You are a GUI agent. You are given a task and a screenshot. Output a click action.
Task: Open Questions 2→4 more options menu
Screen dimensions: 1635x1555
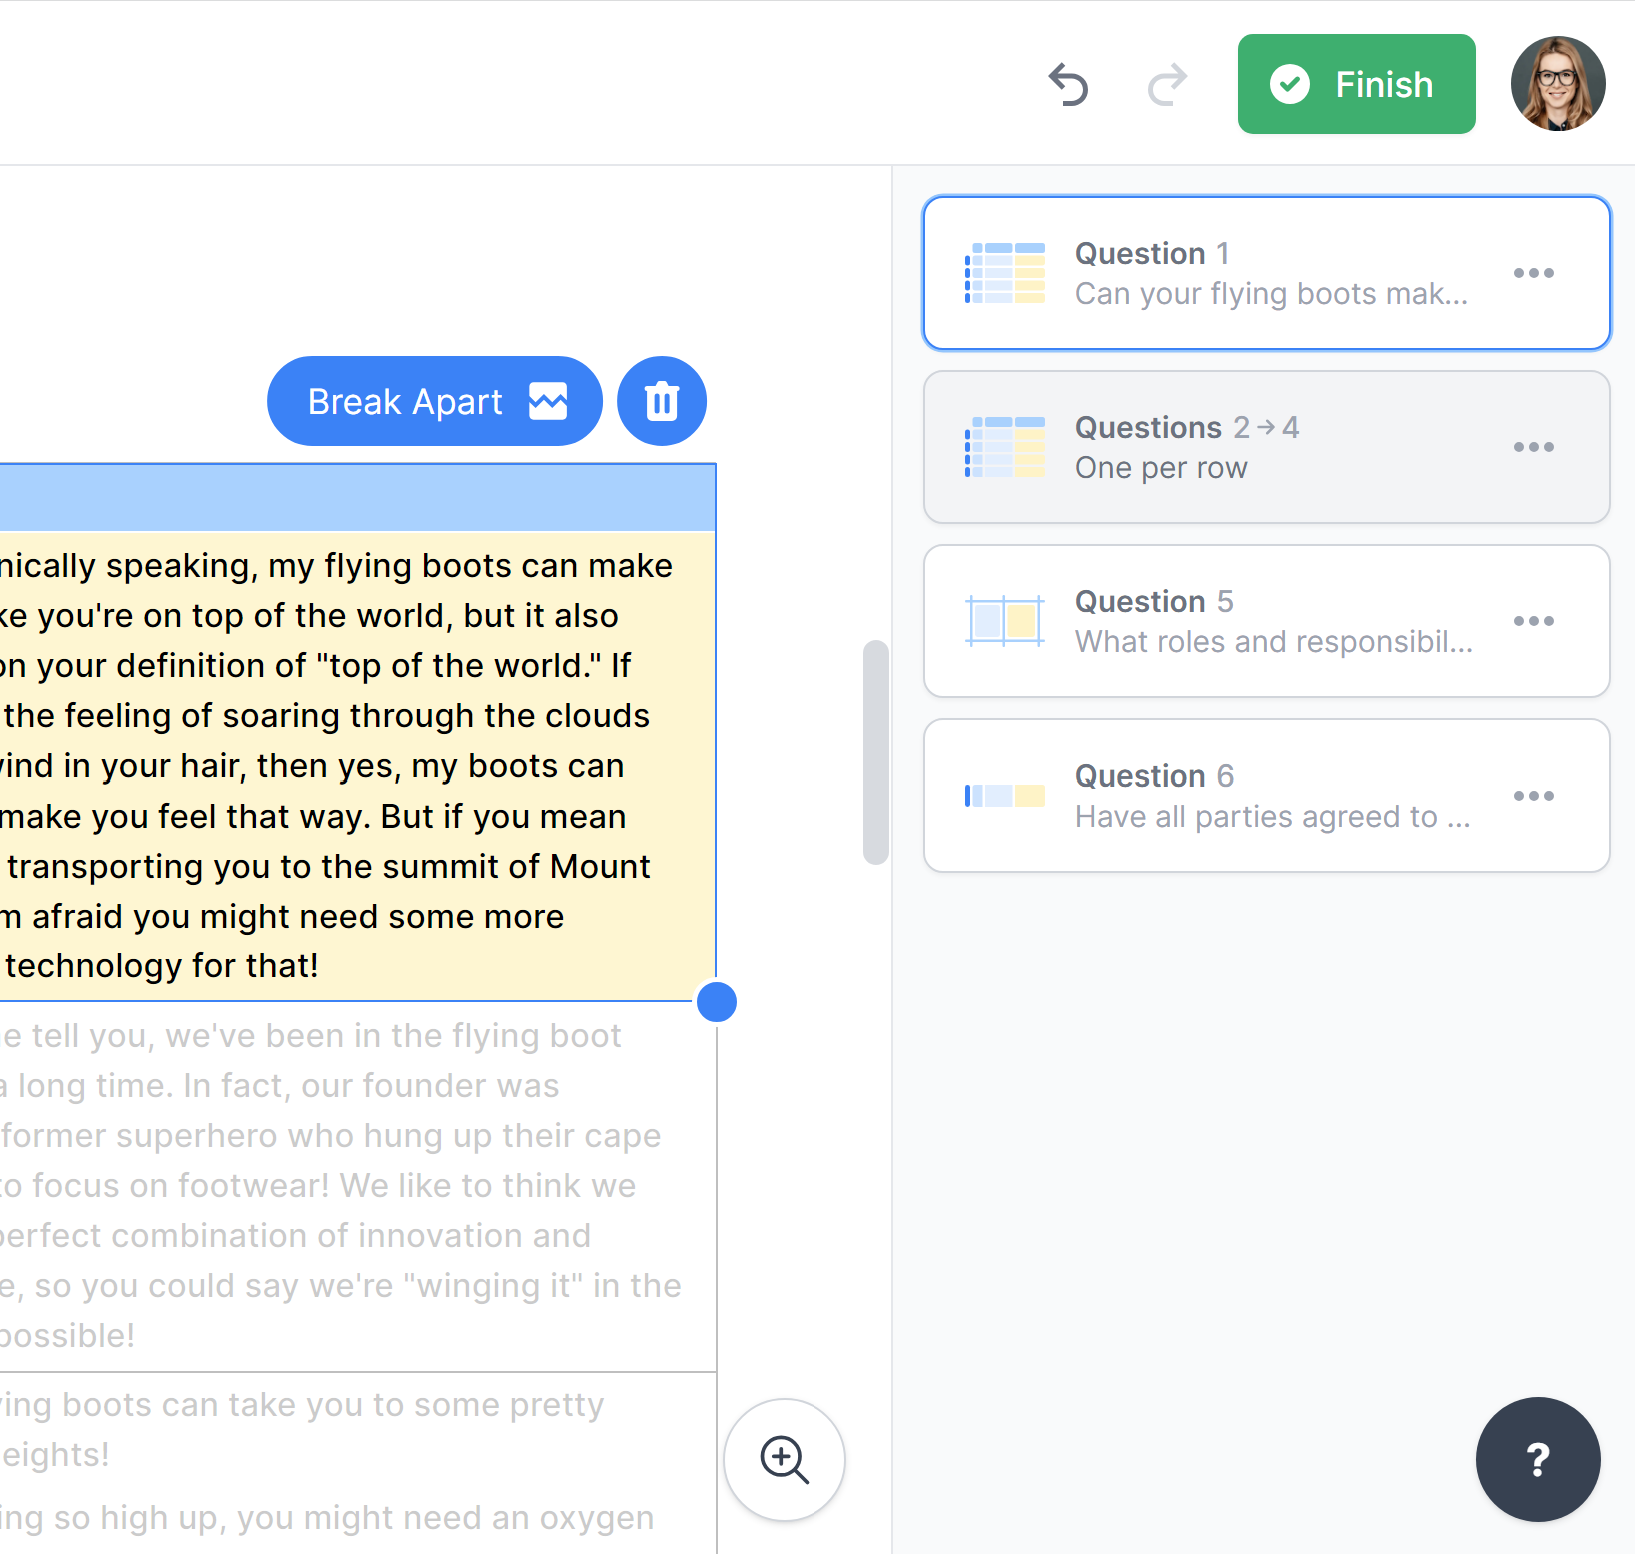(1533, 447)
